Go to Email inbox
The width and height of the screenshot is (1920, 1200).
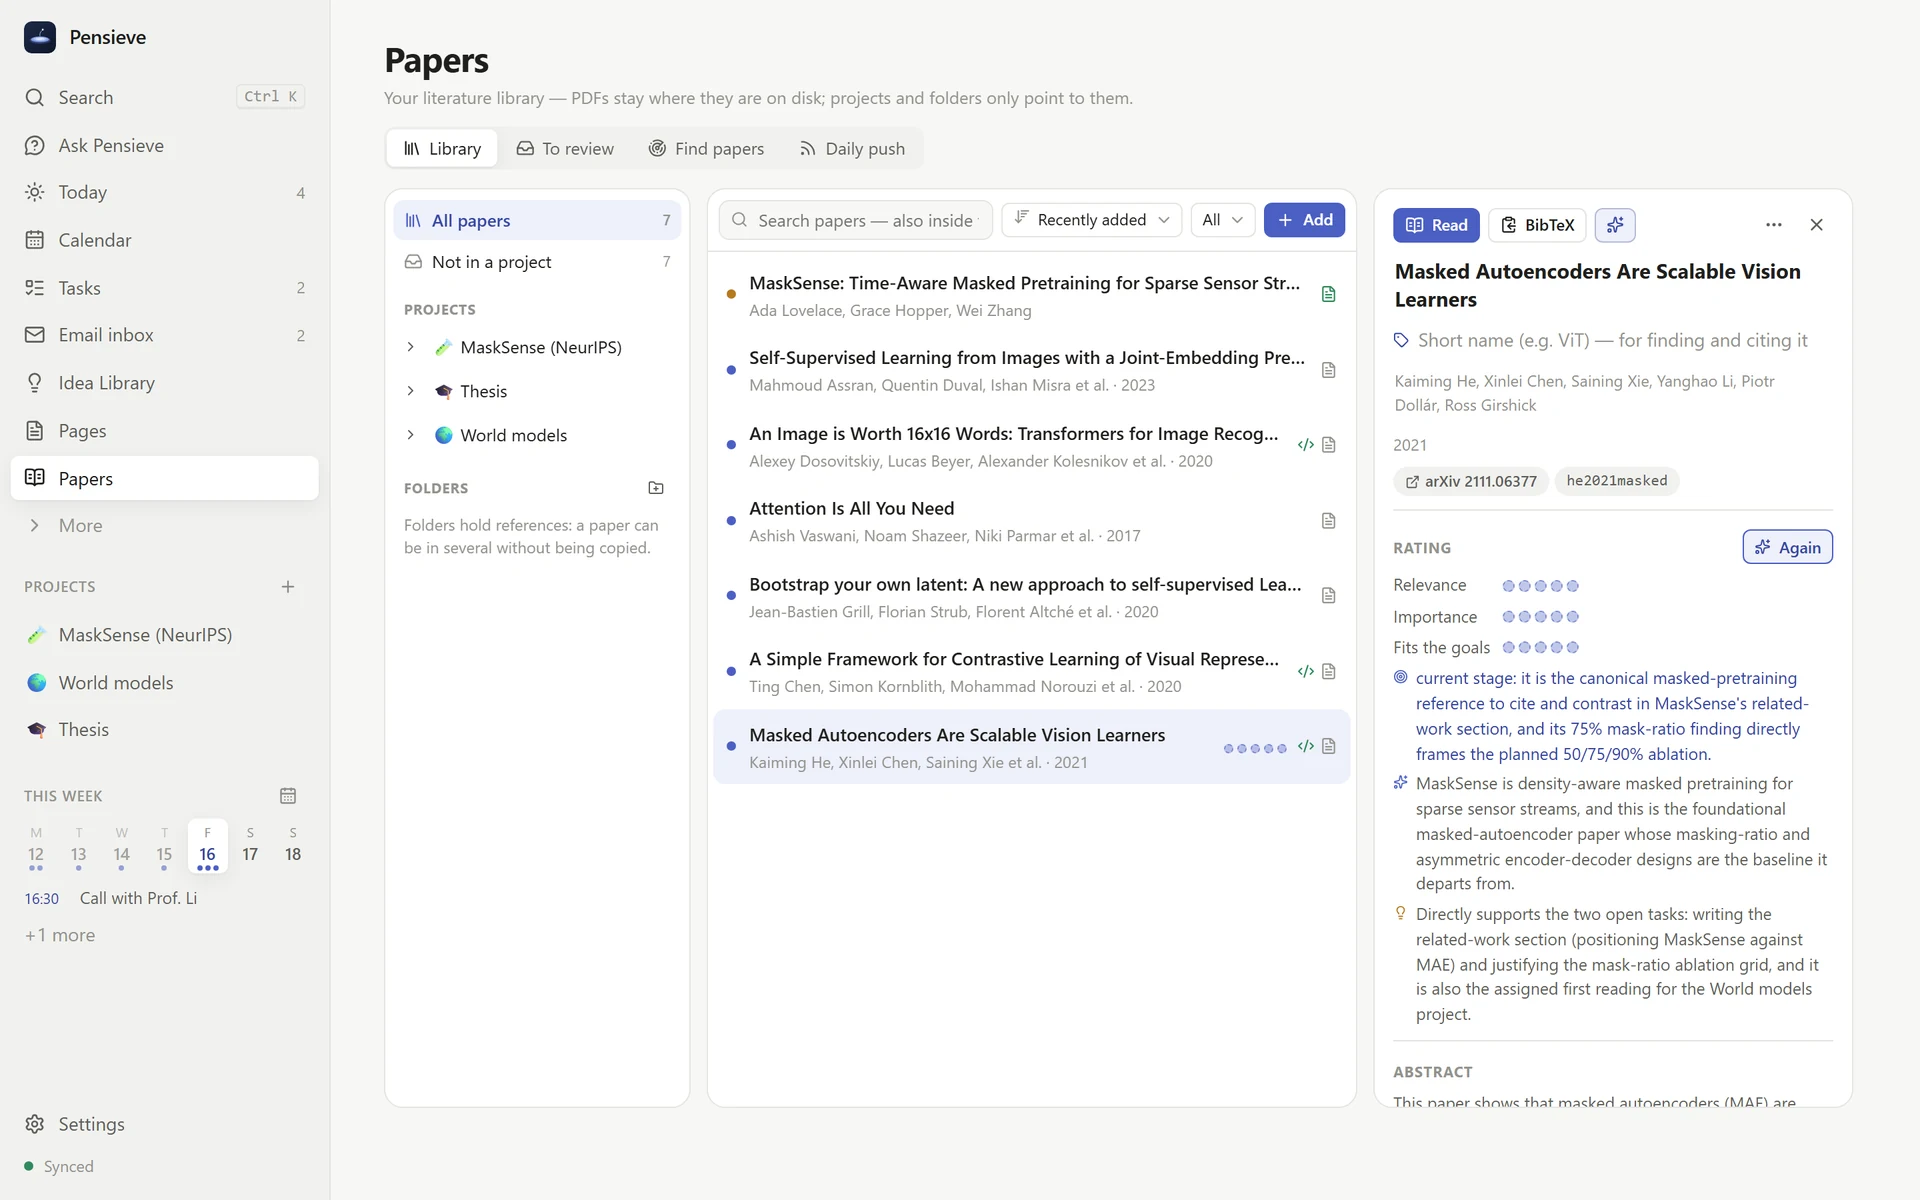(165, 335)
